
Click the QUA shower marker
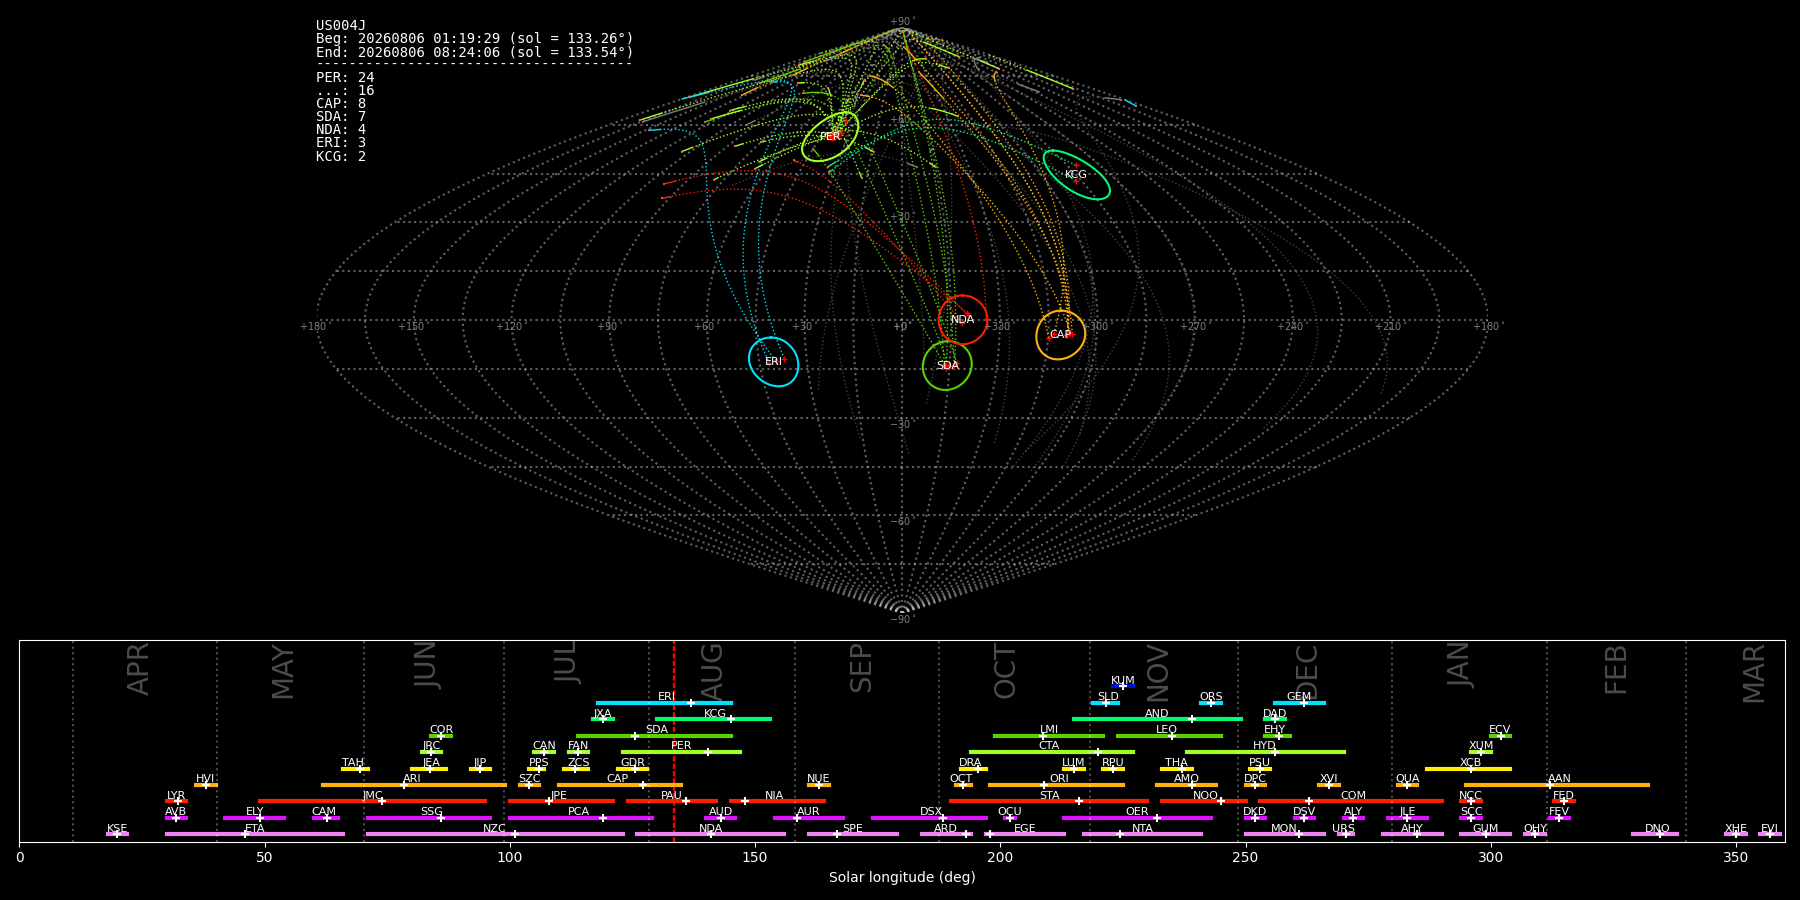[x=1407, y=785]
